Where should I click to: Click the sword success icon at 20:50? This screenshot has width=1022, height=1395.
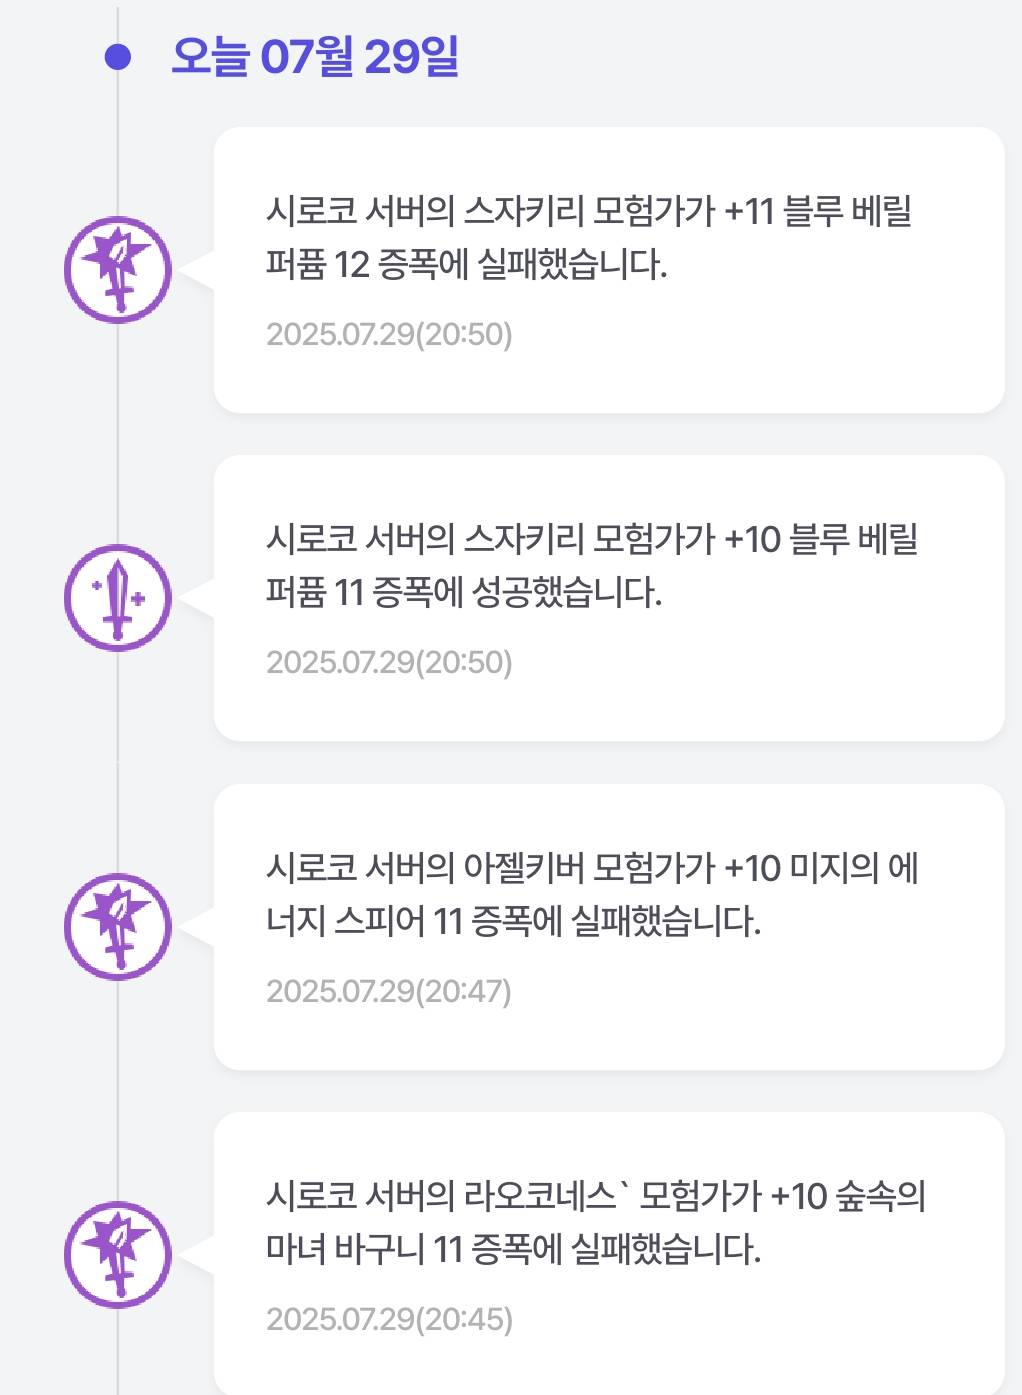click(x=118, y=598)
